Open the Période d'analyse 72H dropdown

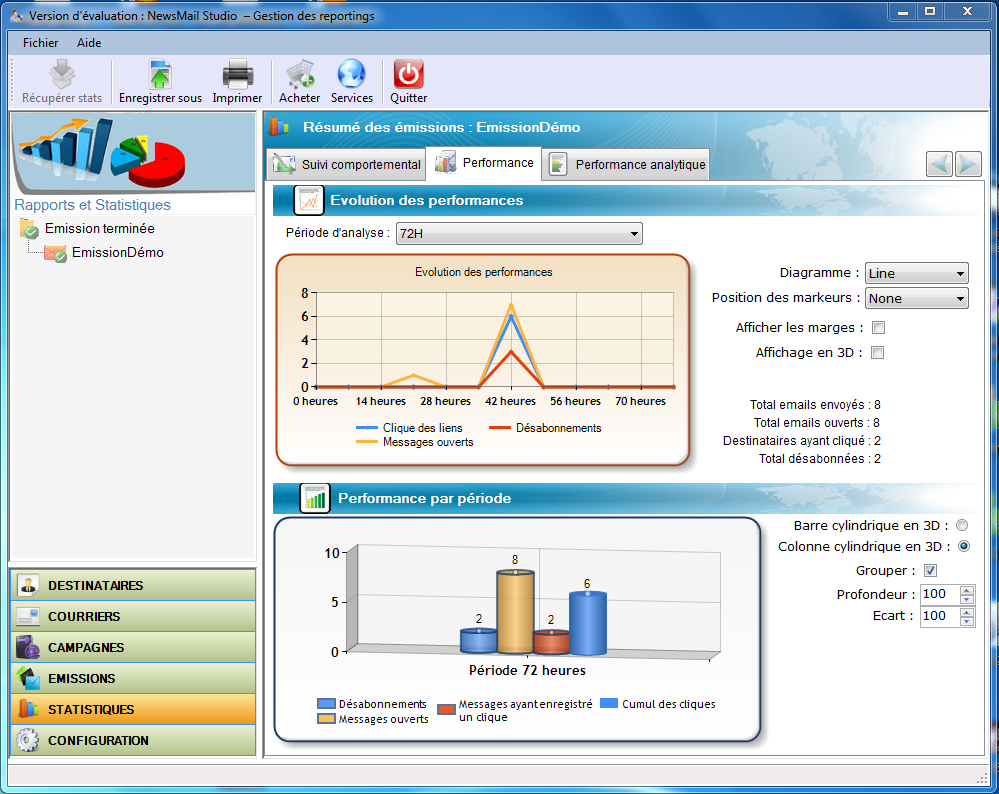point(519,233)
